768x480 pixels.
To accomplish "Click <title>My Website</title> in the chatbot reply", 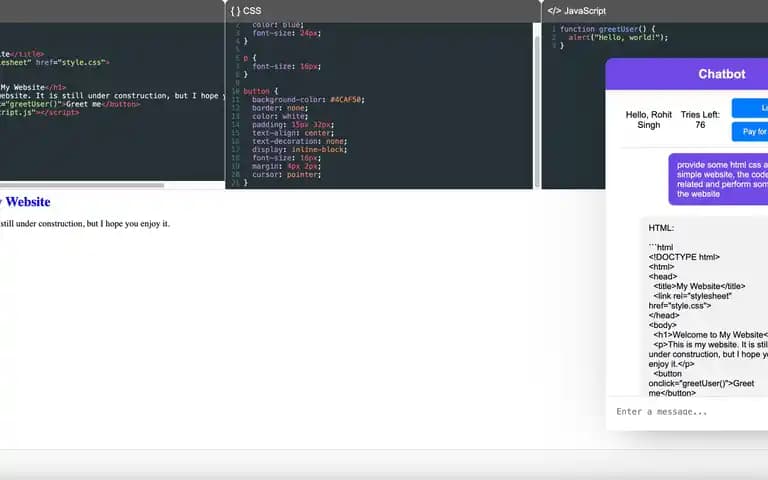I will click(699, 286).
